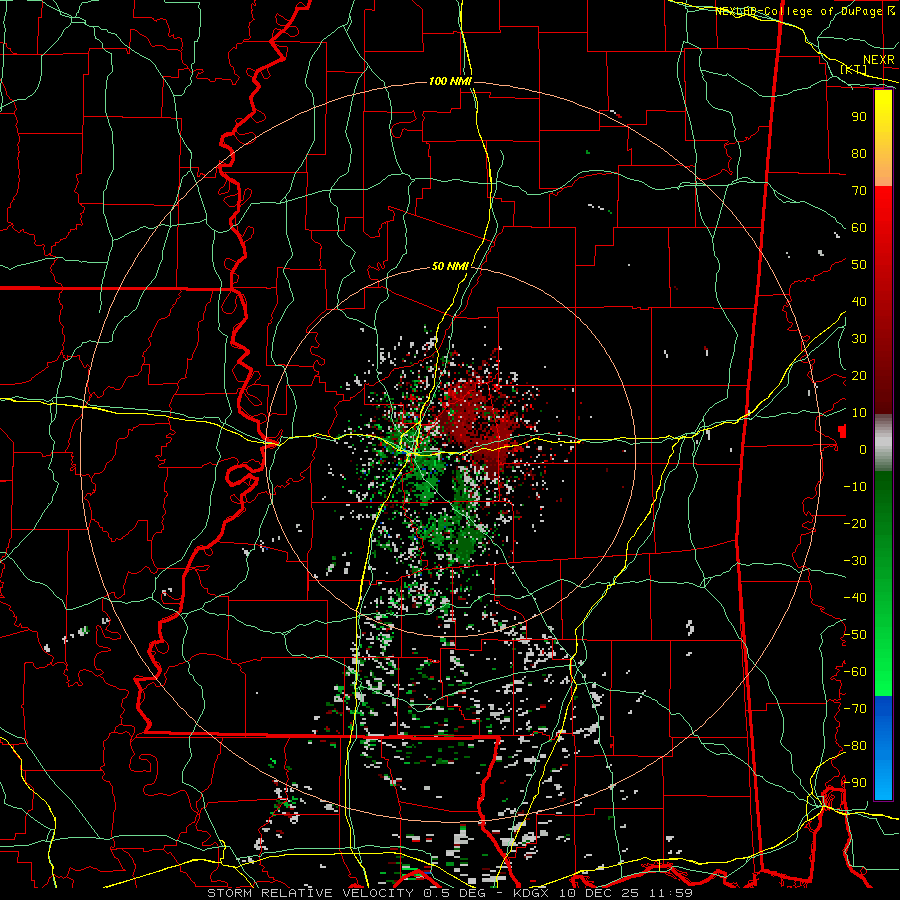Click the -50 label on the color scale

(855, 635)
